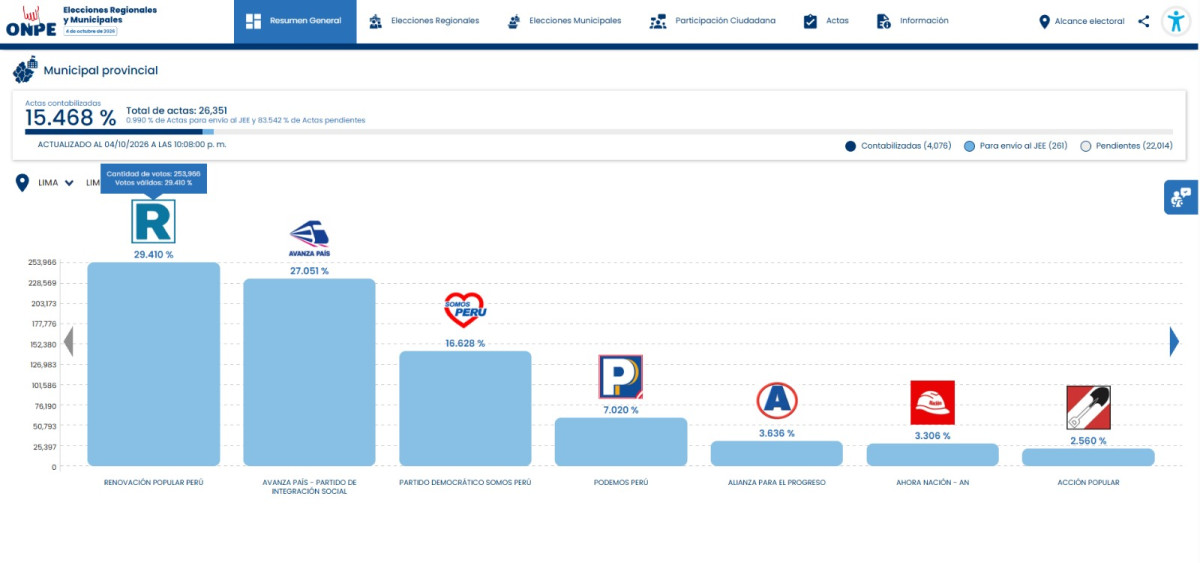
Task: Click the PODEMOS PERÚ label
Action: pos(621,482)
